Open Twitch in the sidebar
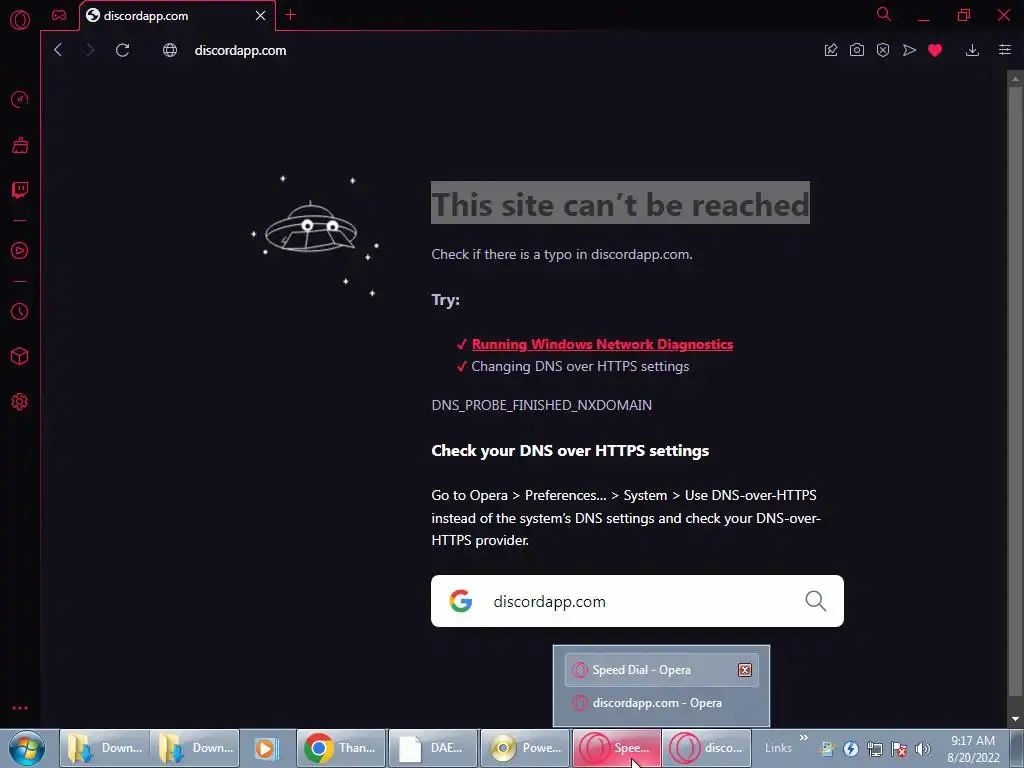Viewport: 1024px width, 768px height. click(x=20, y=190)
